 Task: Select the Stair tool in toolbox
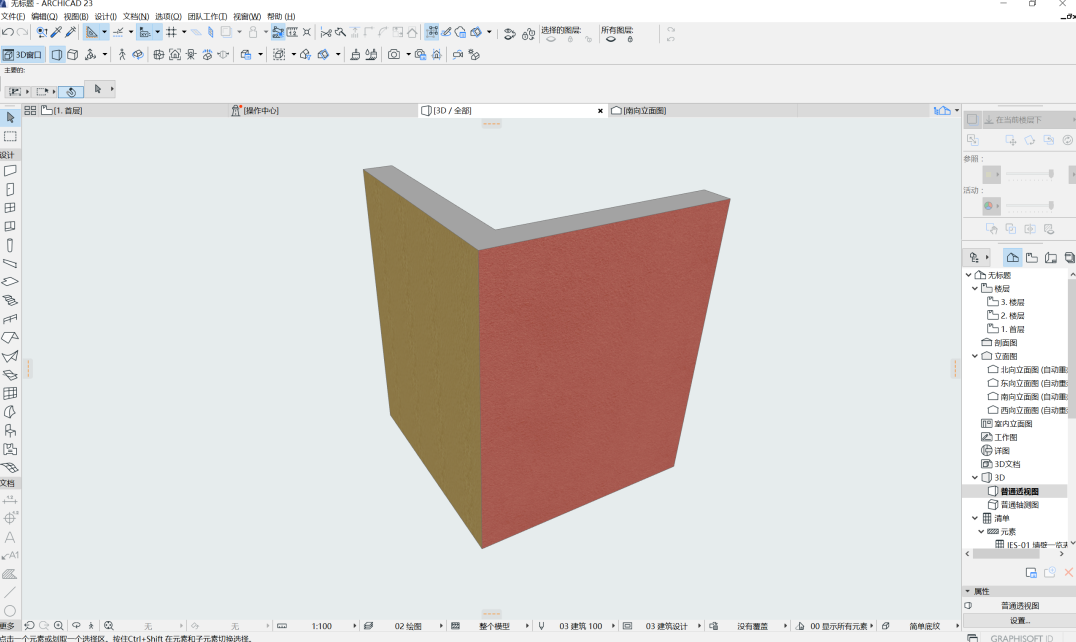(10, 300)
